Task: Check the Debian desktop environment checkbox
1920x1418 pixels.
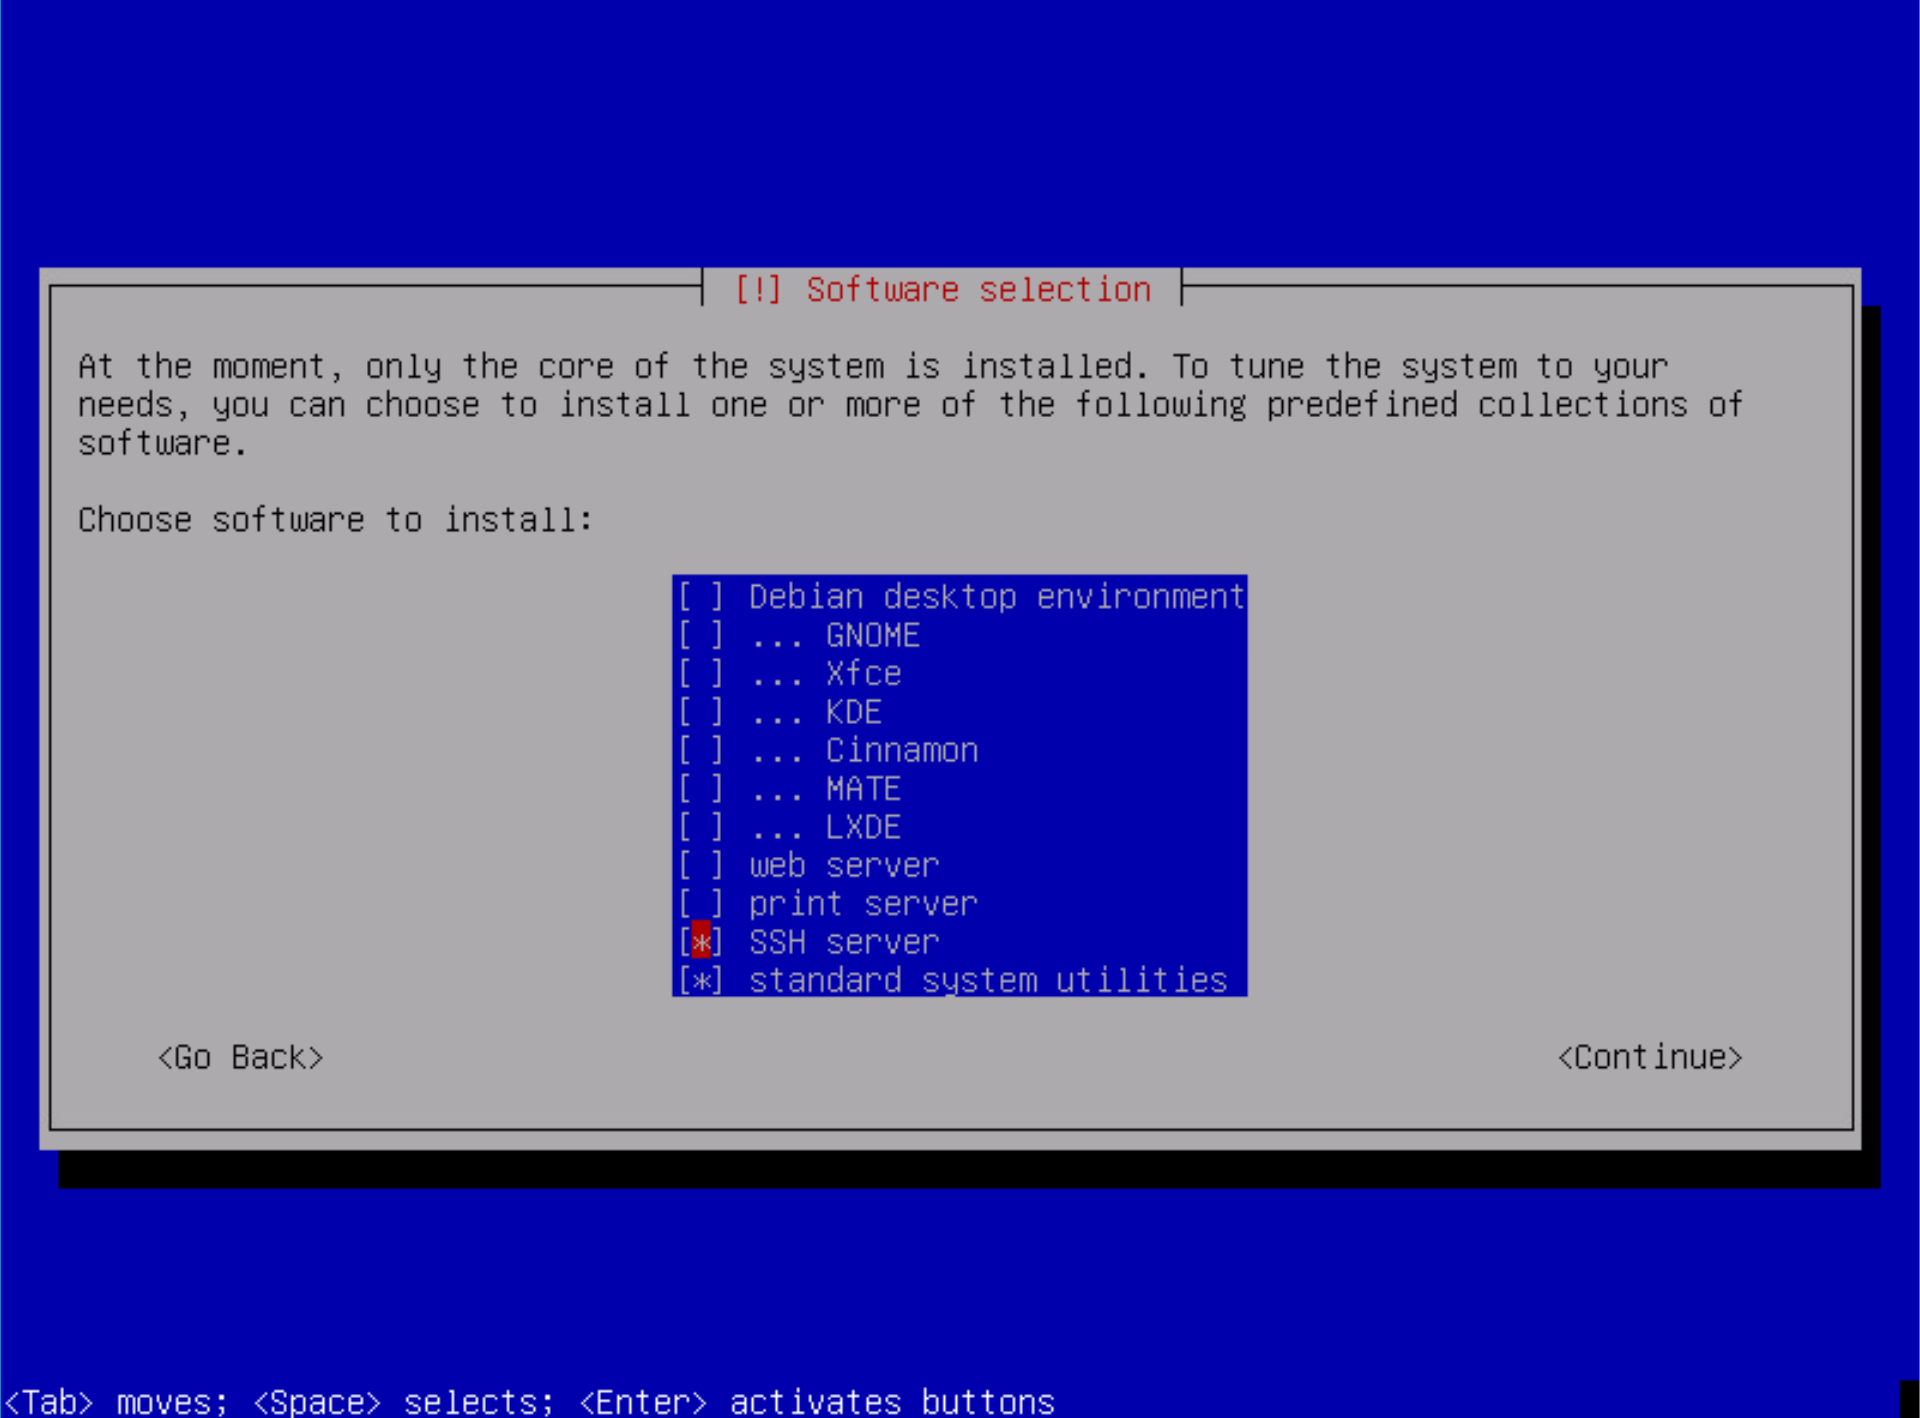Action: pyautogui.click(x=700, y=597)
